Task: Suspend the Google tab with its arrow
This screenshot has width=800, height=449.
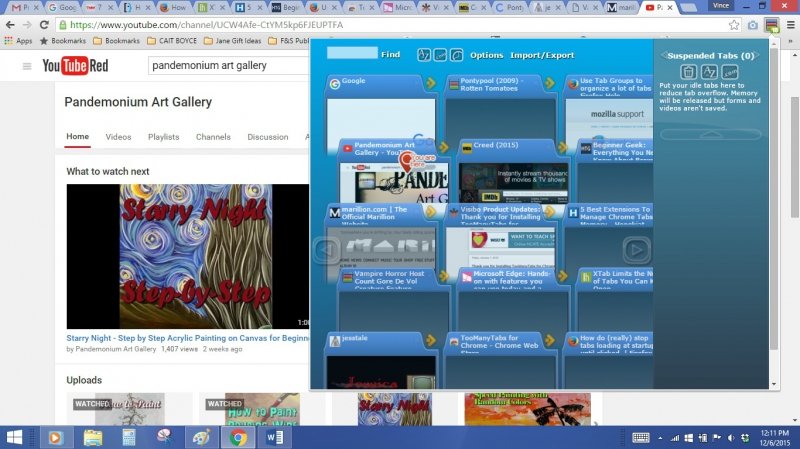Action: [x=431, y=83]
